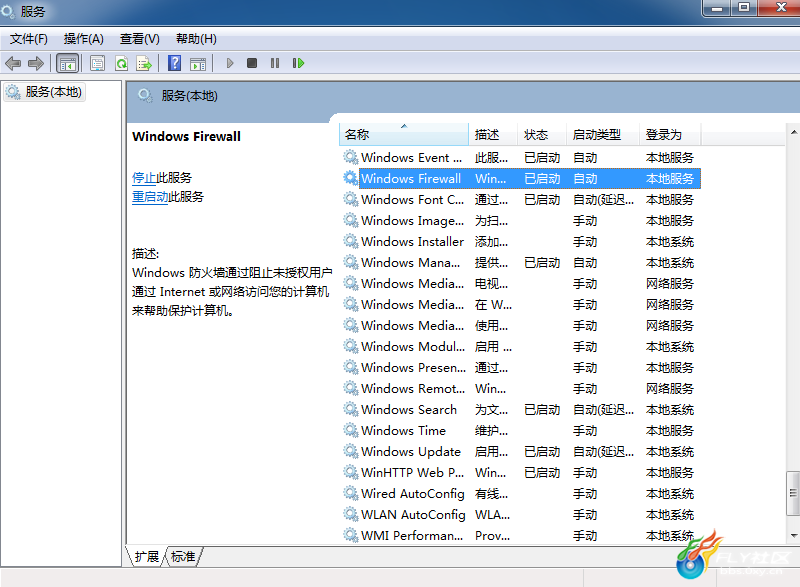Click the Pause service icon

point(275,63)
